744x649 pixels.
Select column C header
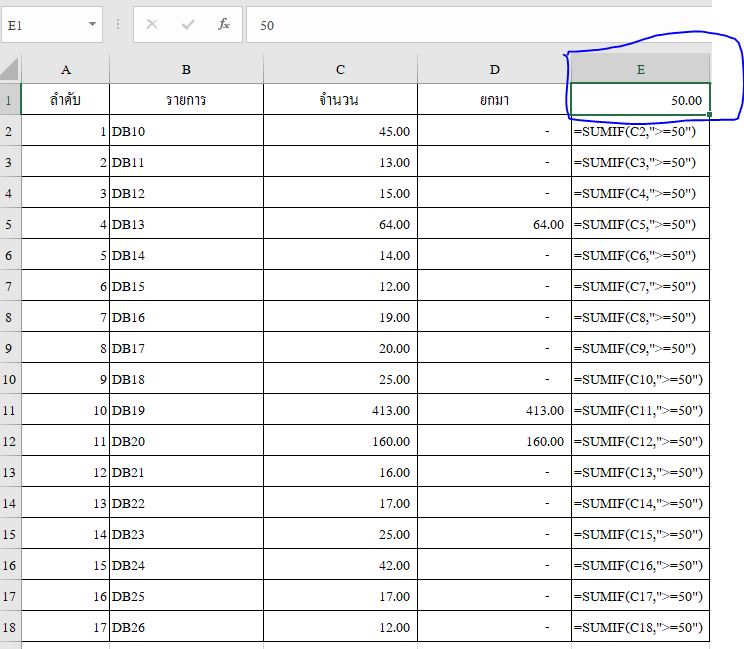pyautogui.click(x=340, y=70)
